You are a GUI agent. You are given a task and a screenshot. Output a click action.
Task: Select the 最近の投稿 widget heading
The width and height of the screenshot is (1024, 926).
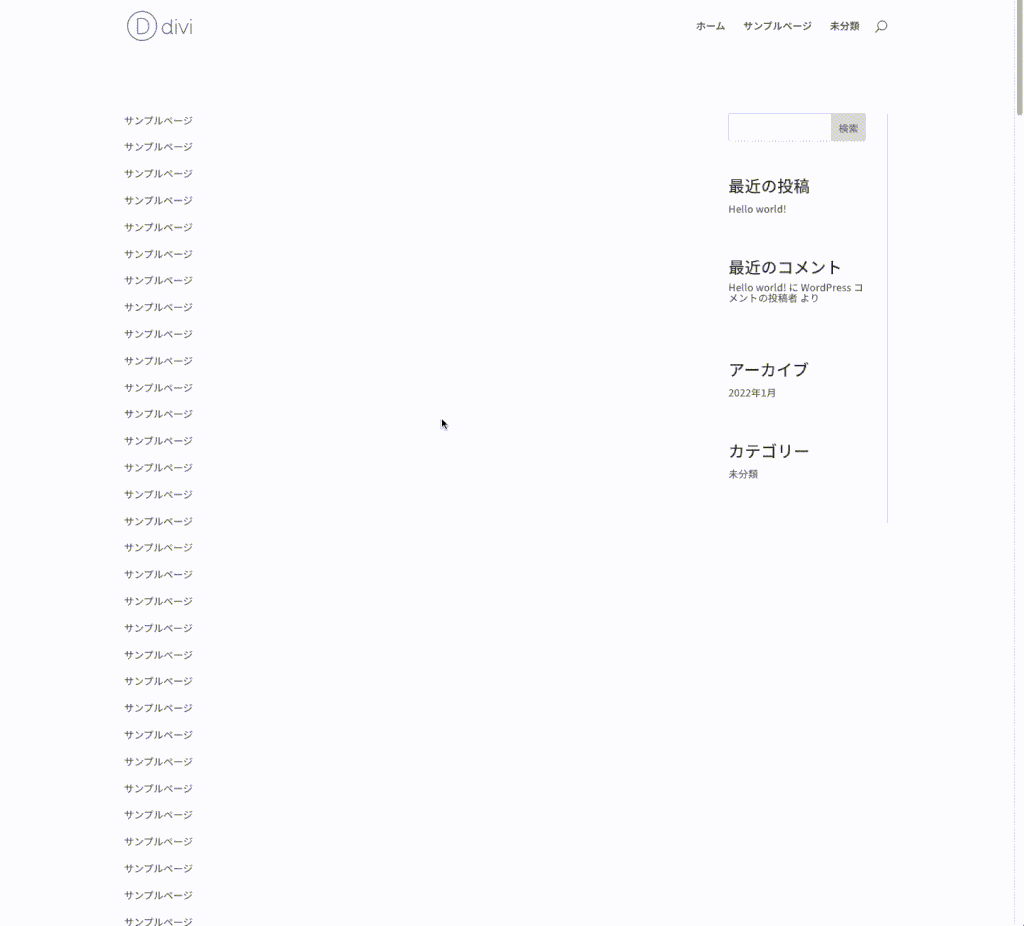(x=768, y=186)
